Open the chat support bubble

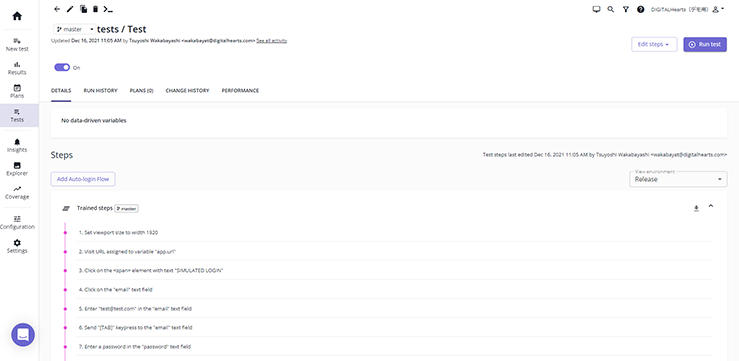tap(23, 335)
